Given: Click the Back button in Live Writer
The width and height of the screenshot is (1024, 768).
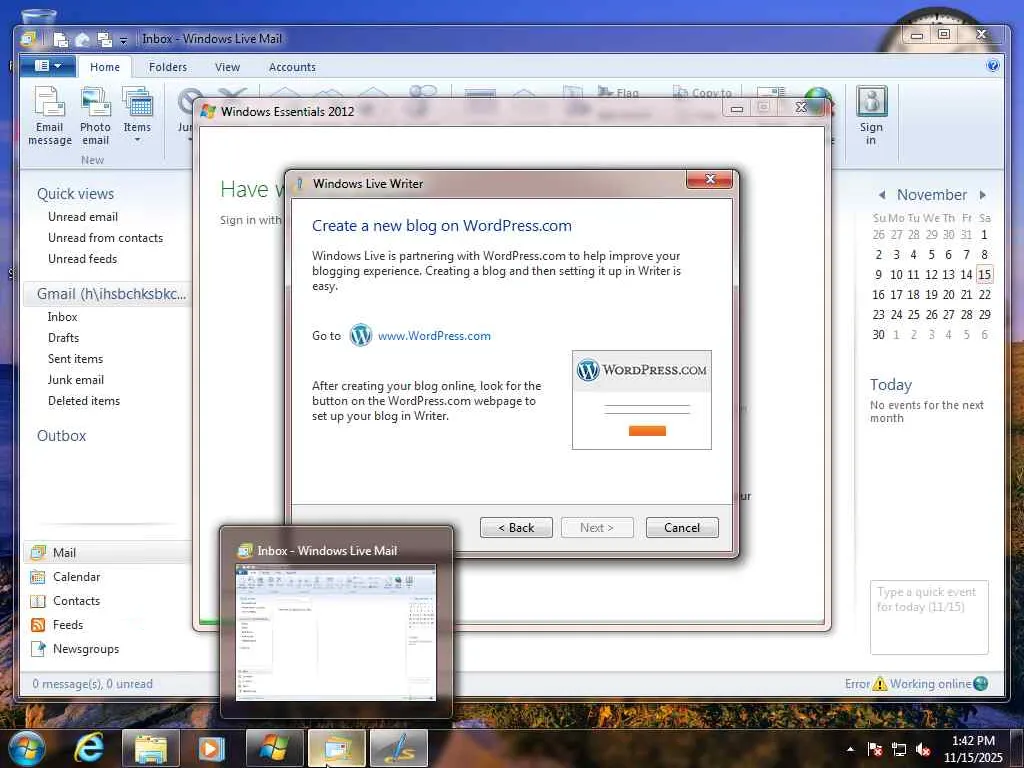Looking at the screenshot, I should [516, 528].
